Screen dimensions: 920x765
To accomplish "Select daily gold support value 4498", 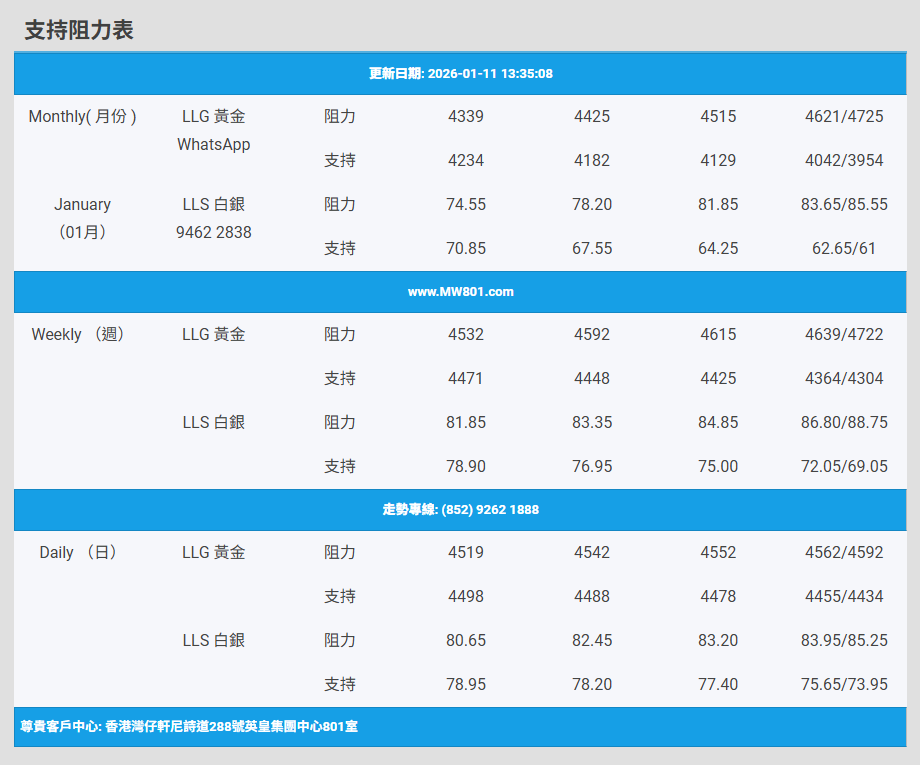I will pos(465,596).
